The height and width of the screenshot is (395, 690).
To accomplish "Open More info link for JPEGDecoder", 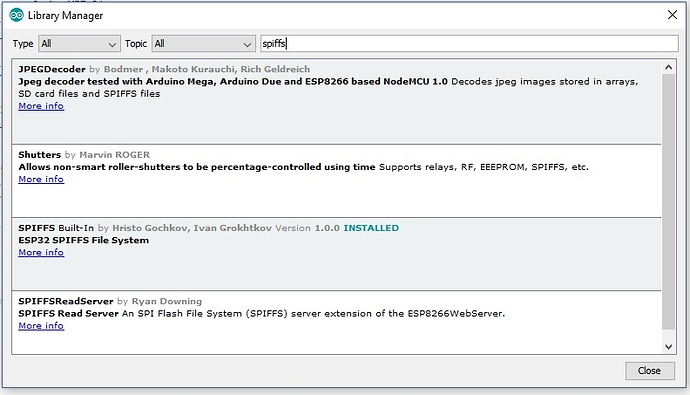I will point(41,106).
